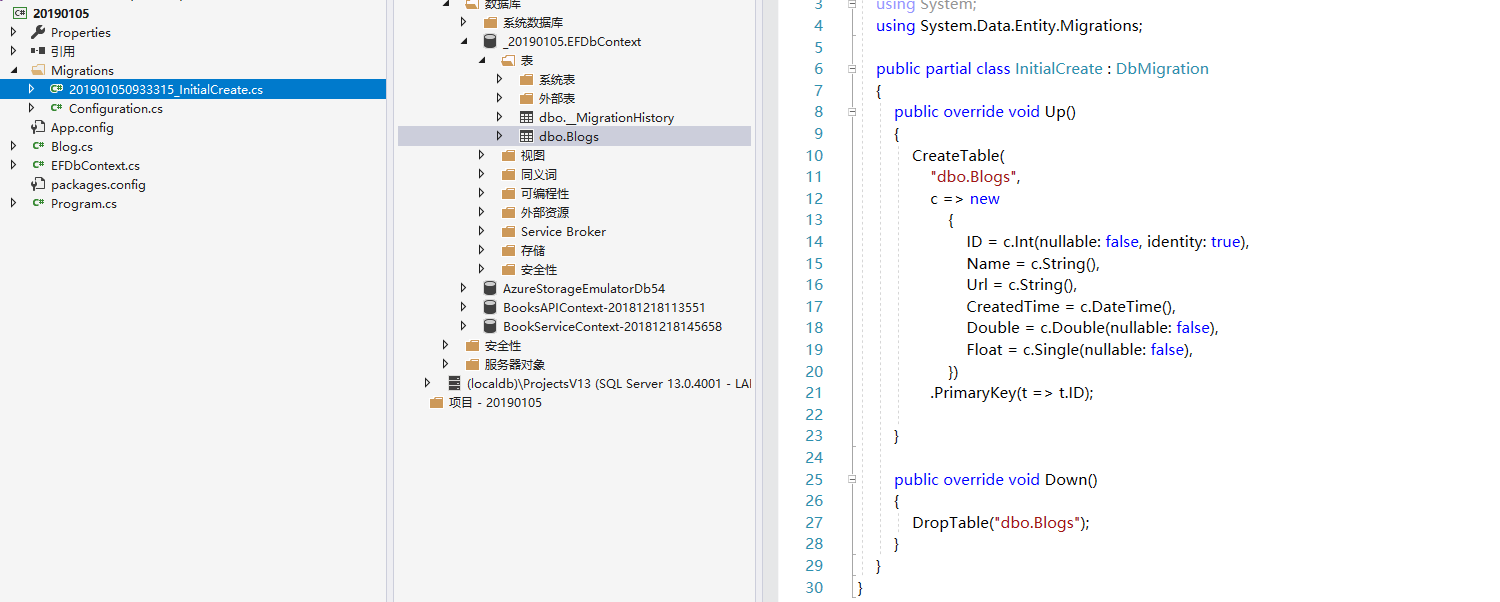
Task: Click the C# icon beside Configuration.cs
Action: coord(57,108)
